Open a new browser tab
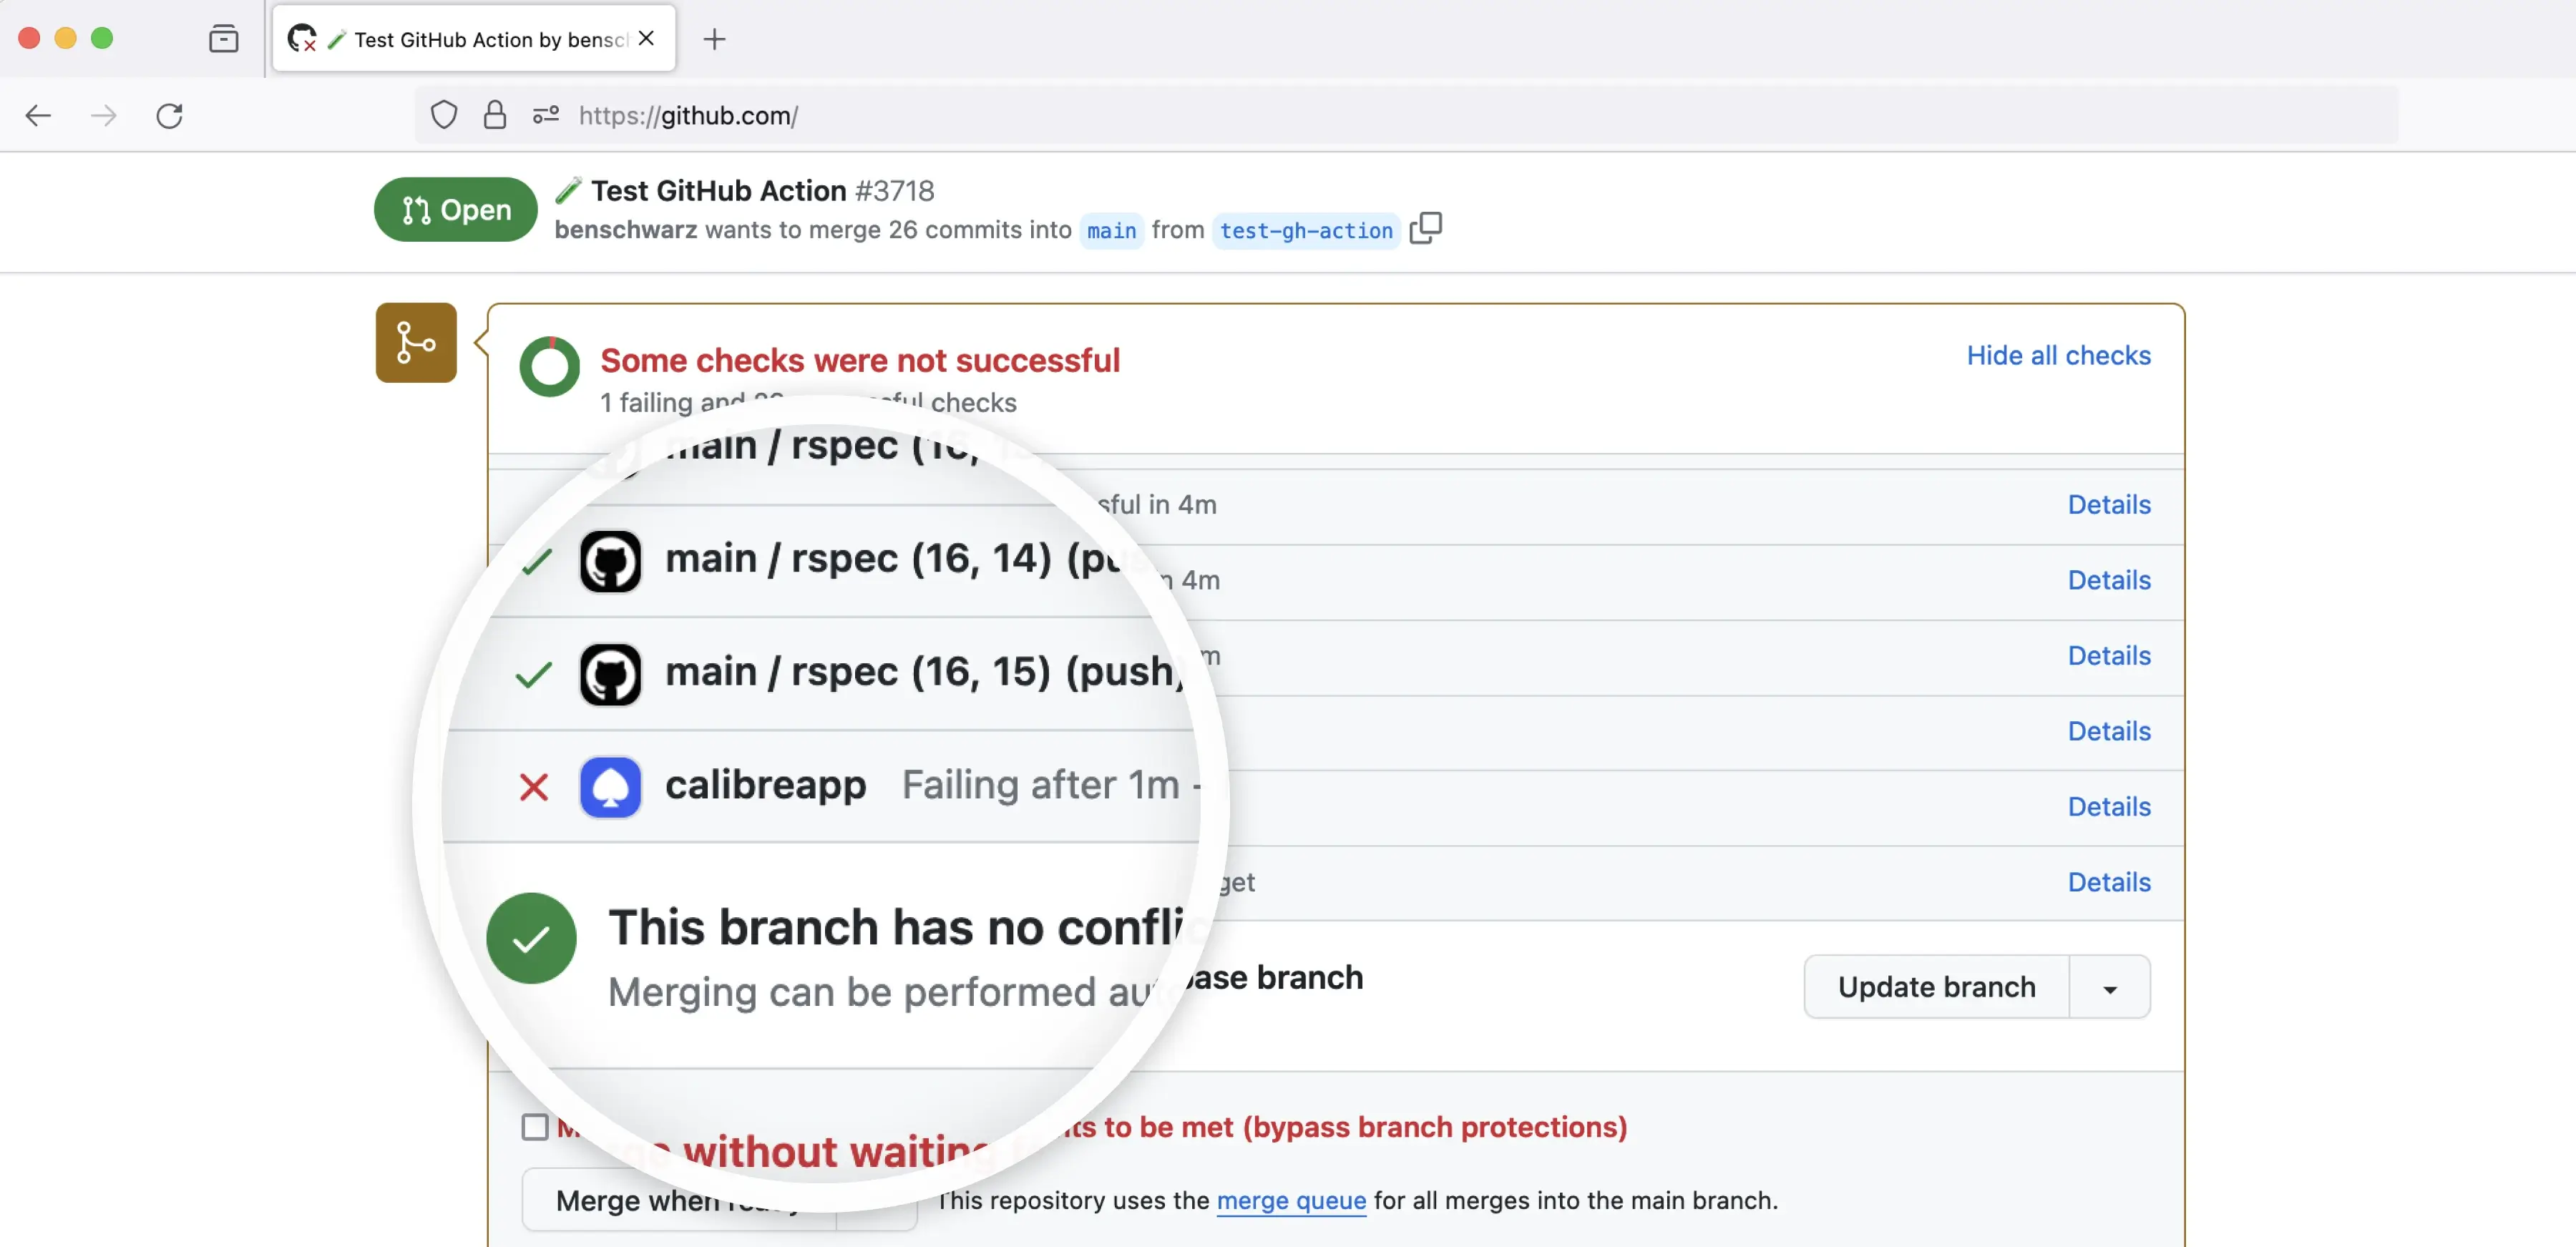 coord(714,39)
